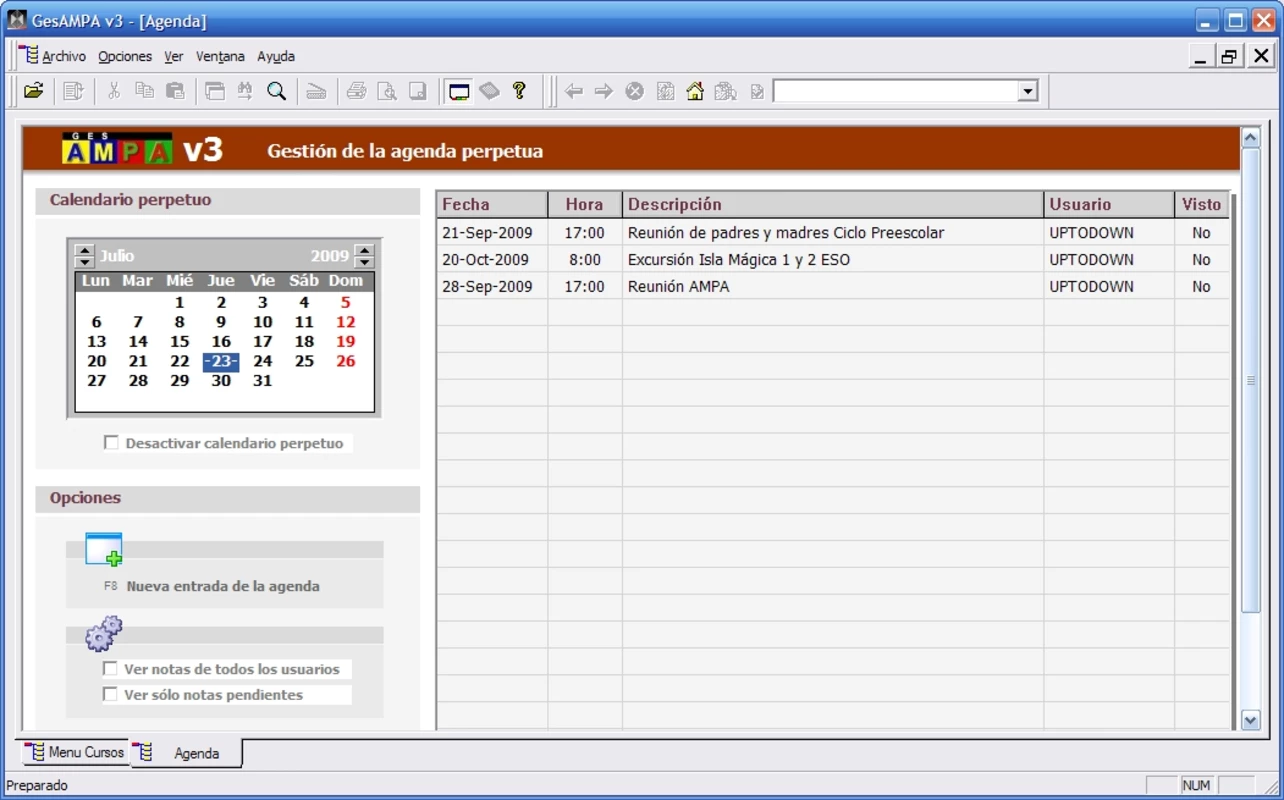
Task: Select red Sunday 19 in the calendar
Action: [345, 342]
